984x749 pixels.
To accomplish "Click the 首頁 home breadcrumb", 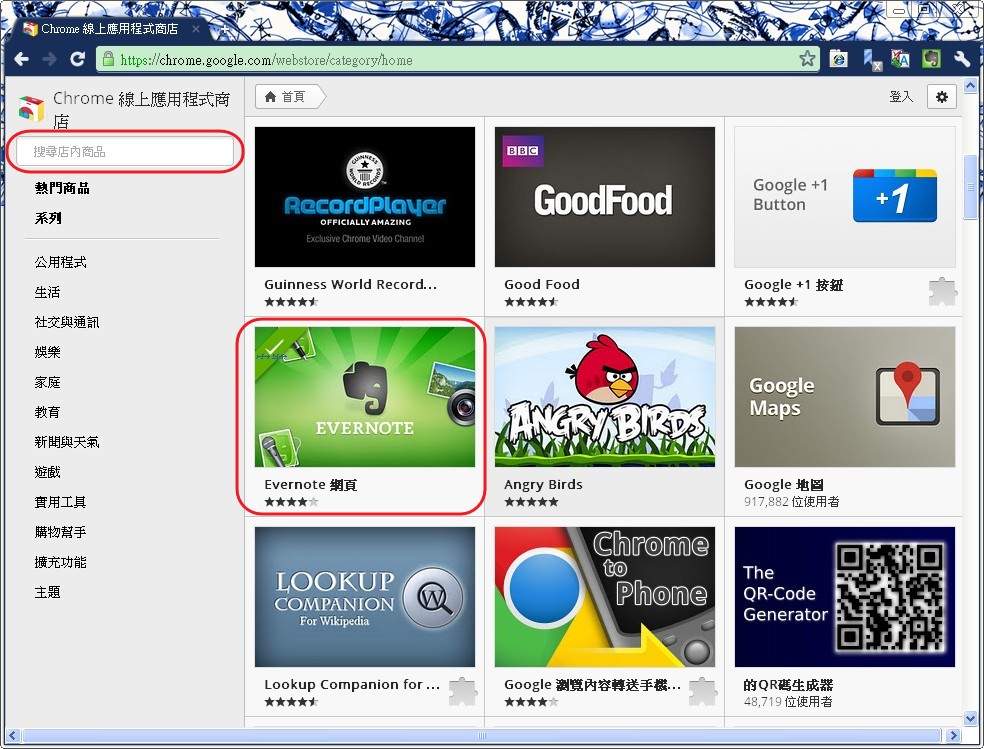I will point(291,97).
